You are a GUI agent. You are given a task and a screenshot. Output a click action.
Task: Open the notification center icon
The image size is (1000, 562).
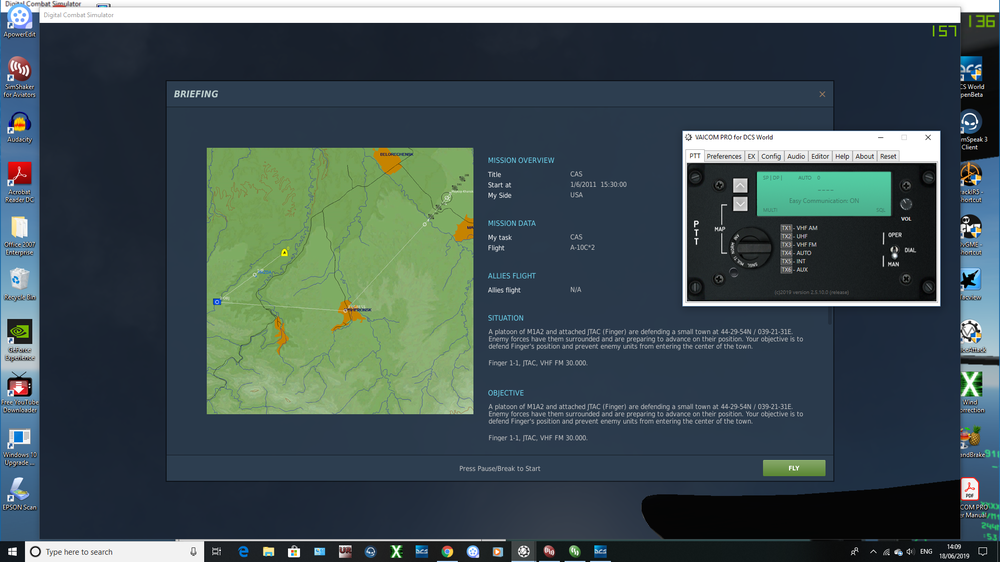[983, 552]
